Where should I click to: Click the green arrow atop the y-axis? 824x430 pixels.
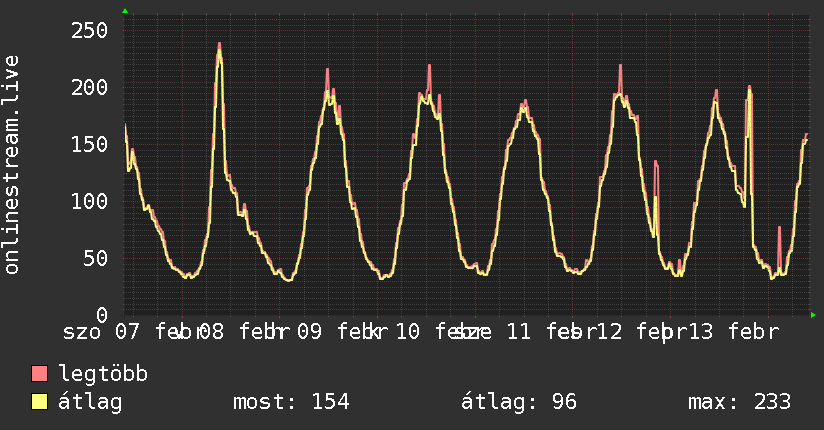click(125, 11)
